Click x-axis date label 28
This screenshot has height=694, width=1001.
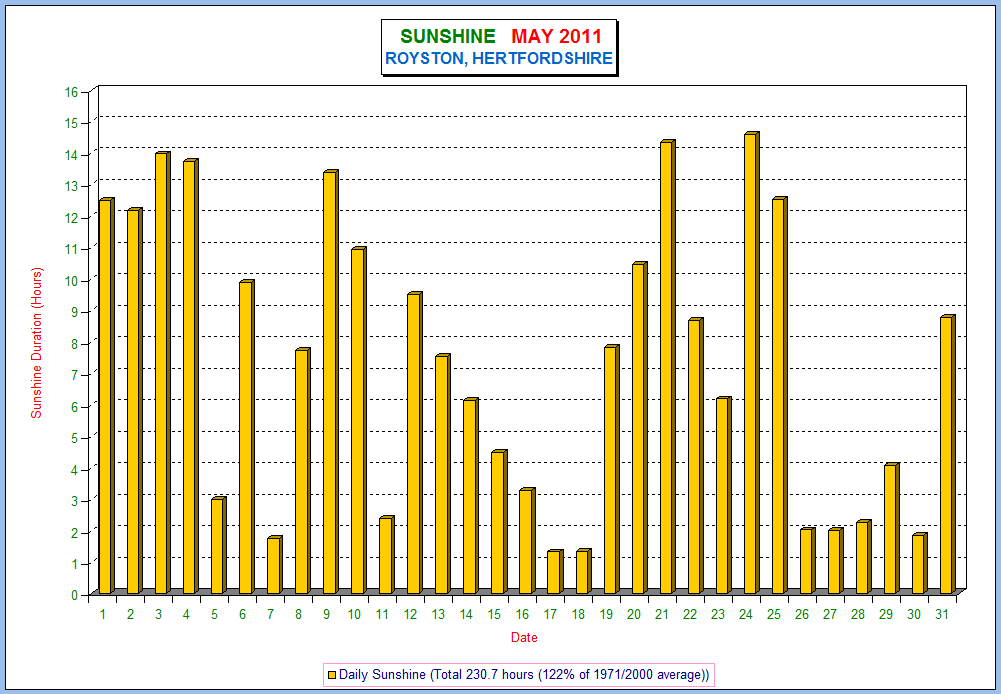click(x=858, y=615)
